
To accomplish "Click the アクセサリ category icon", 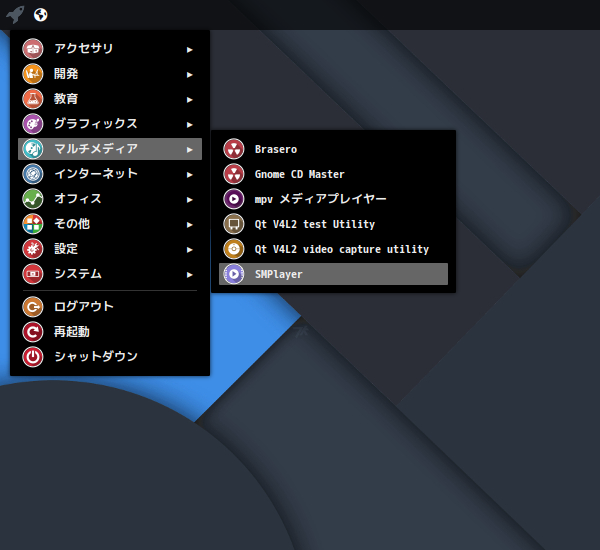I will click(x=33, y=49).
